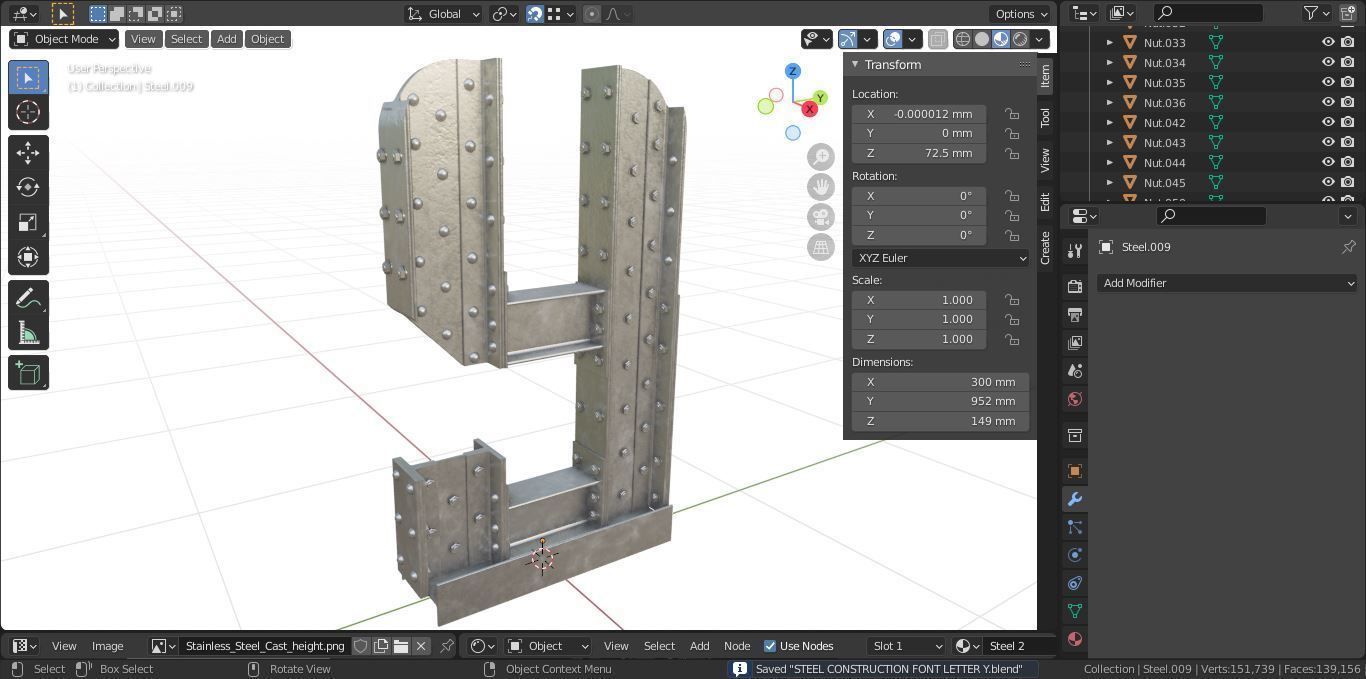Switch to the Tool sidebar tab

point(1045,117)
